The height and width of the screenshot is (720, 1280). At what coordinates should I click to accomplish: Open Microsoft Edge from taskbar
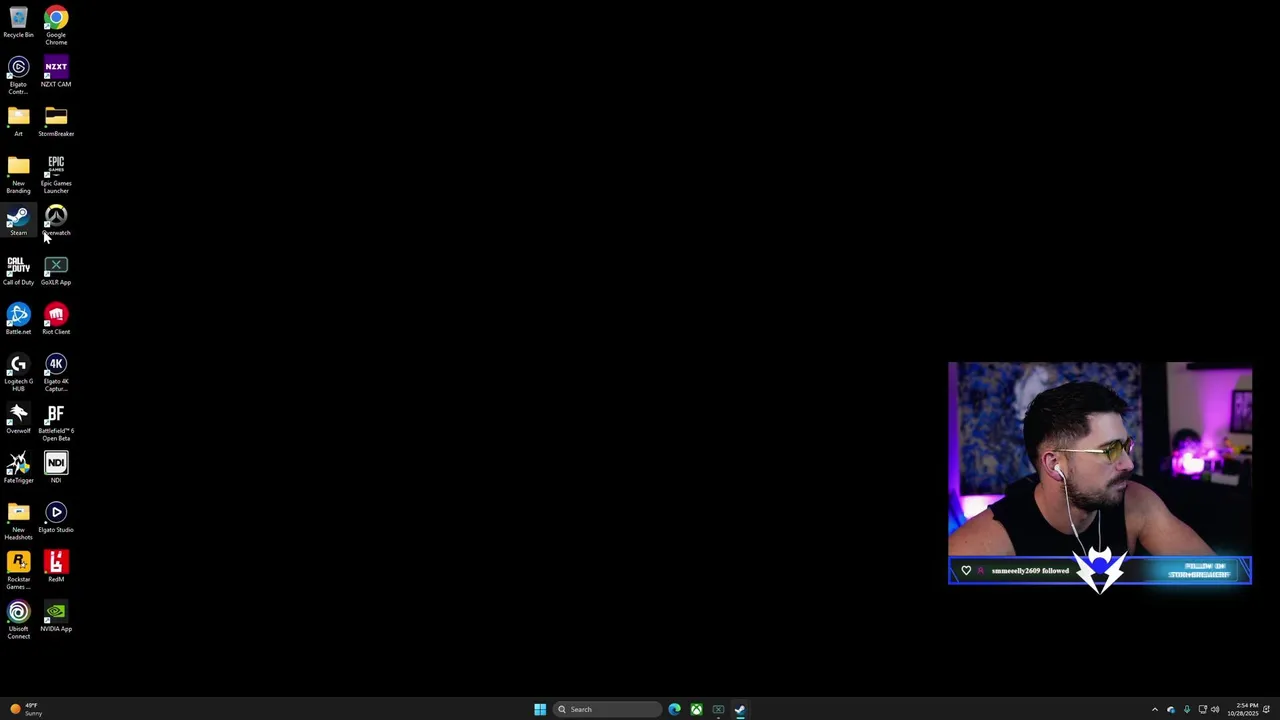tap(674, 709)
